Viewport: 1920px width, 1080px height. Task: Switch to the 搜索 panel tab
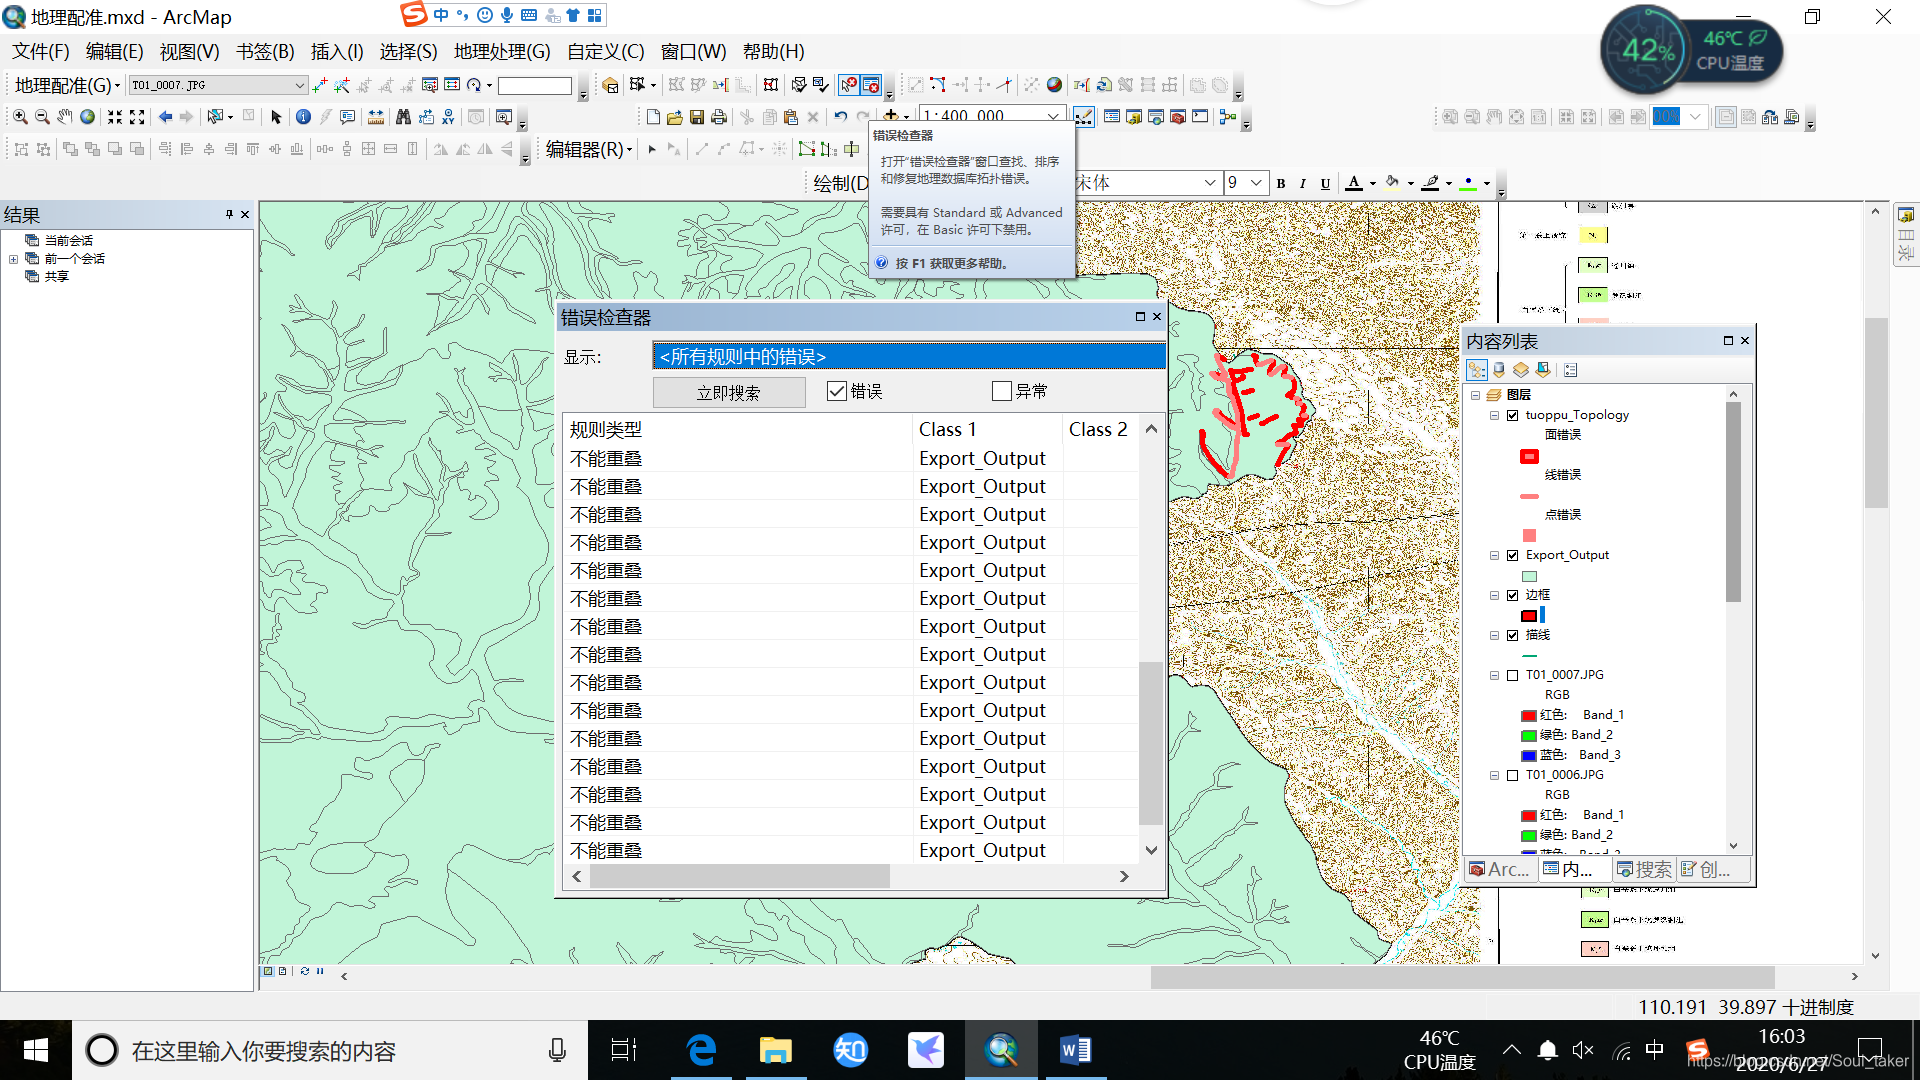coord(1644,869)
